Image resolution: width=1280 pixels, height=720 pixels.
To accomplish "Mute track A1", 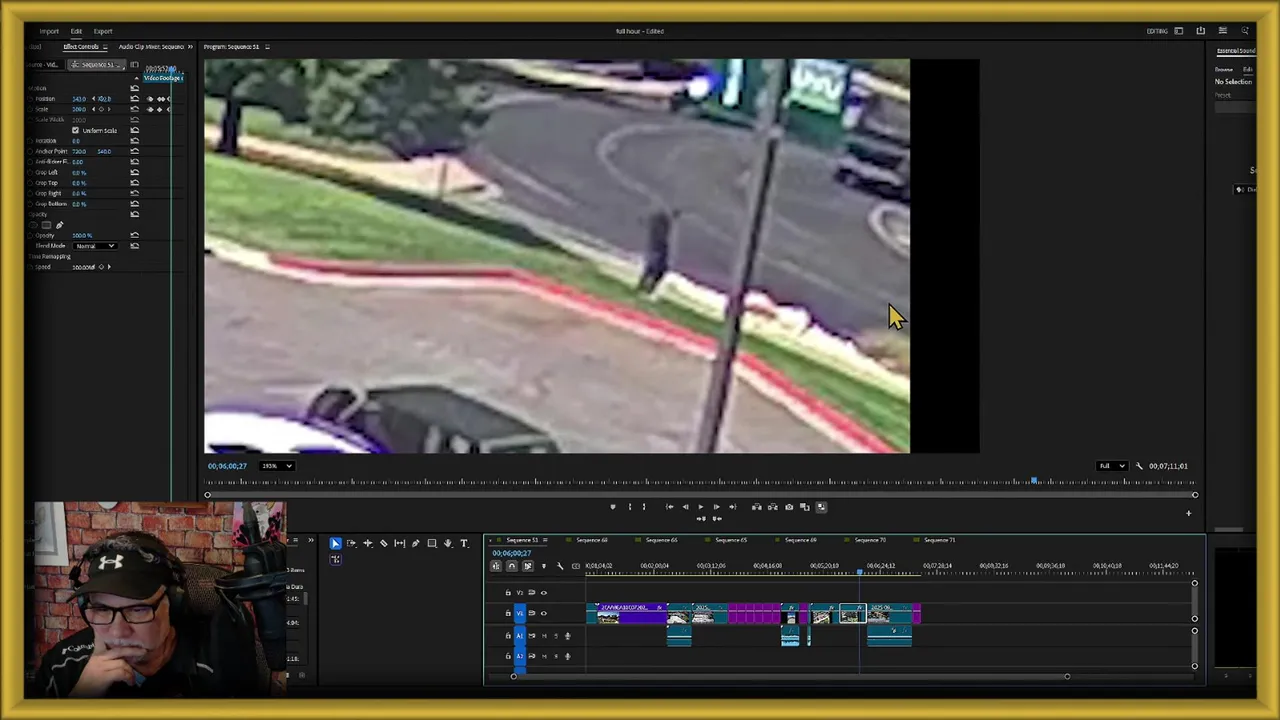I will click(x=544, y=636).
